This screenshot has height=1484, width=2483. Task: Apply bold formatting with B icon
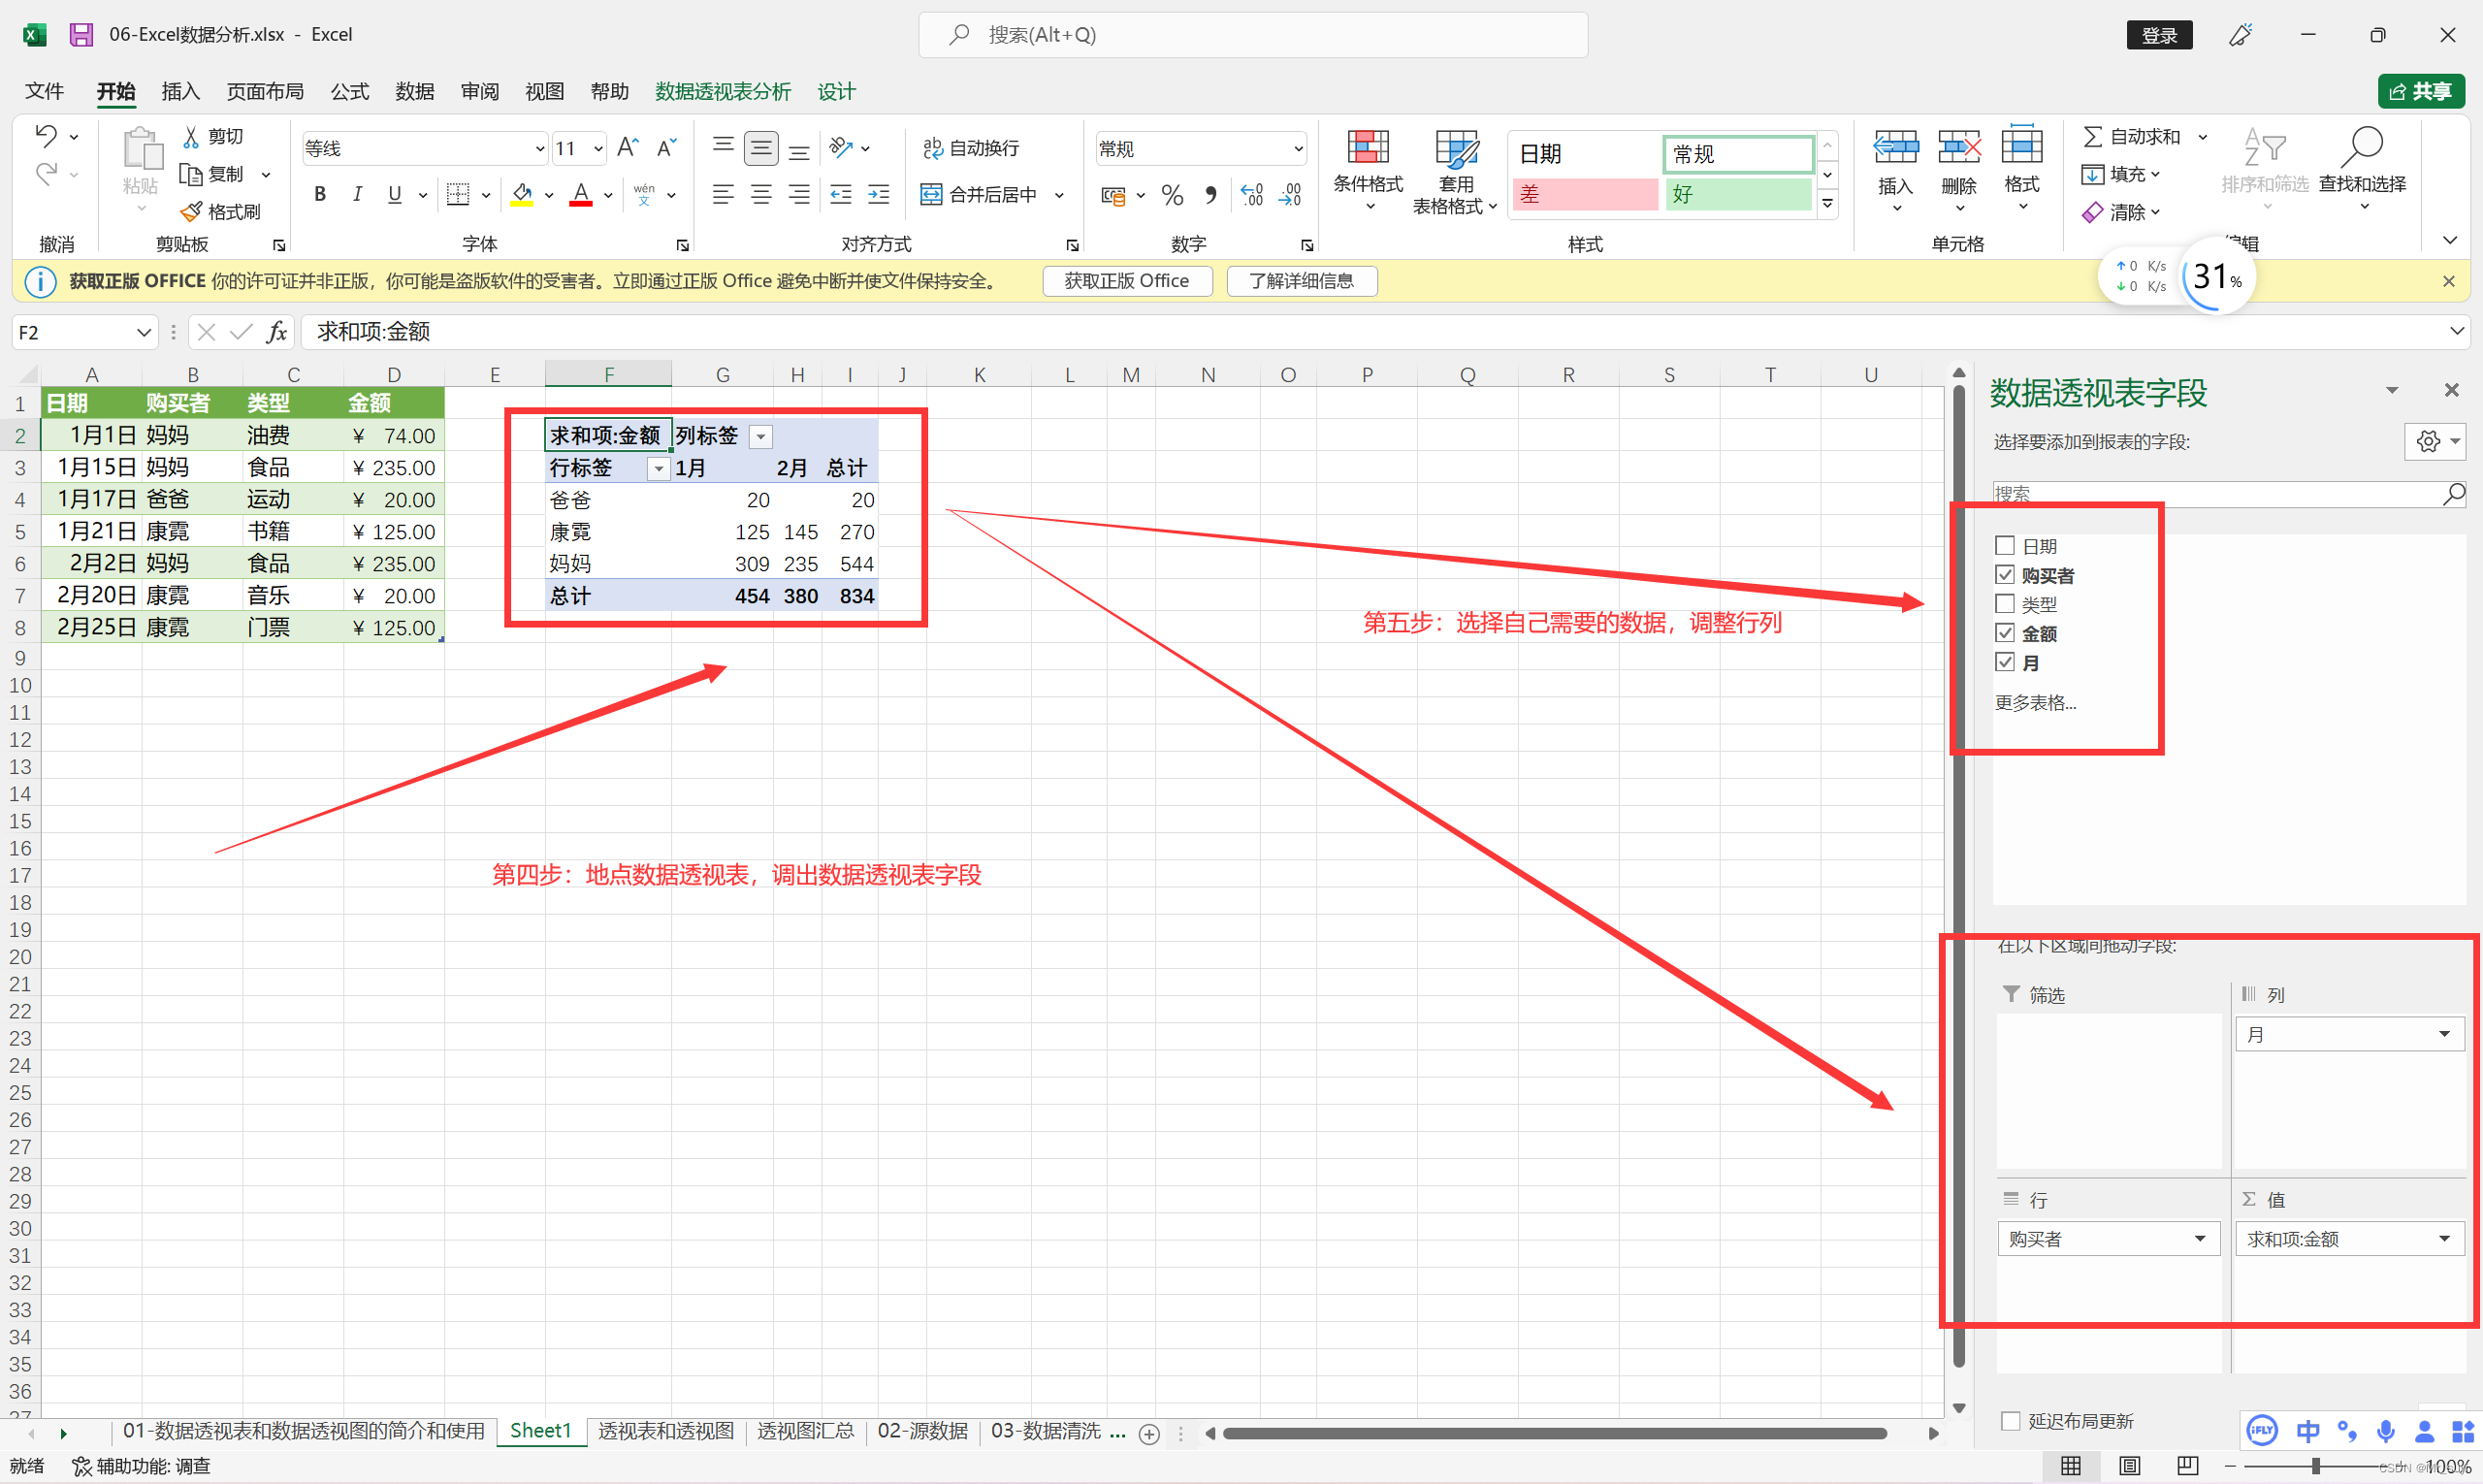tap(320, 194)
